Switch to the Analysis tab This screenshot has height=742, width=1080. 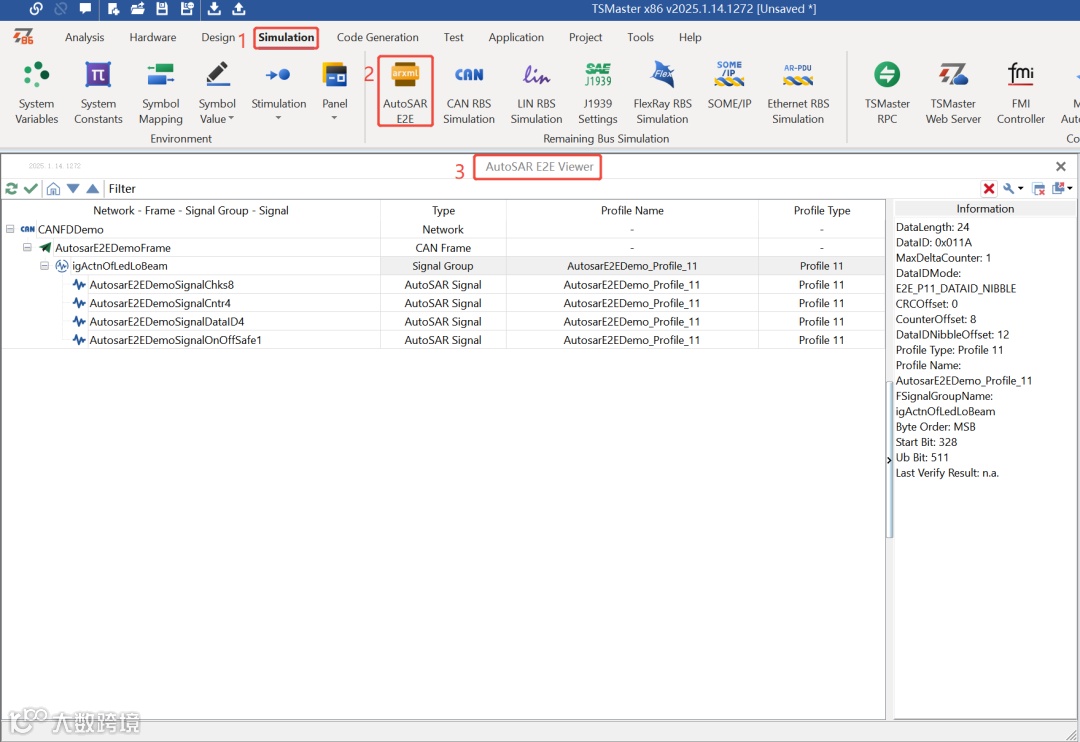pyautogui.click(x=85, y=37)
